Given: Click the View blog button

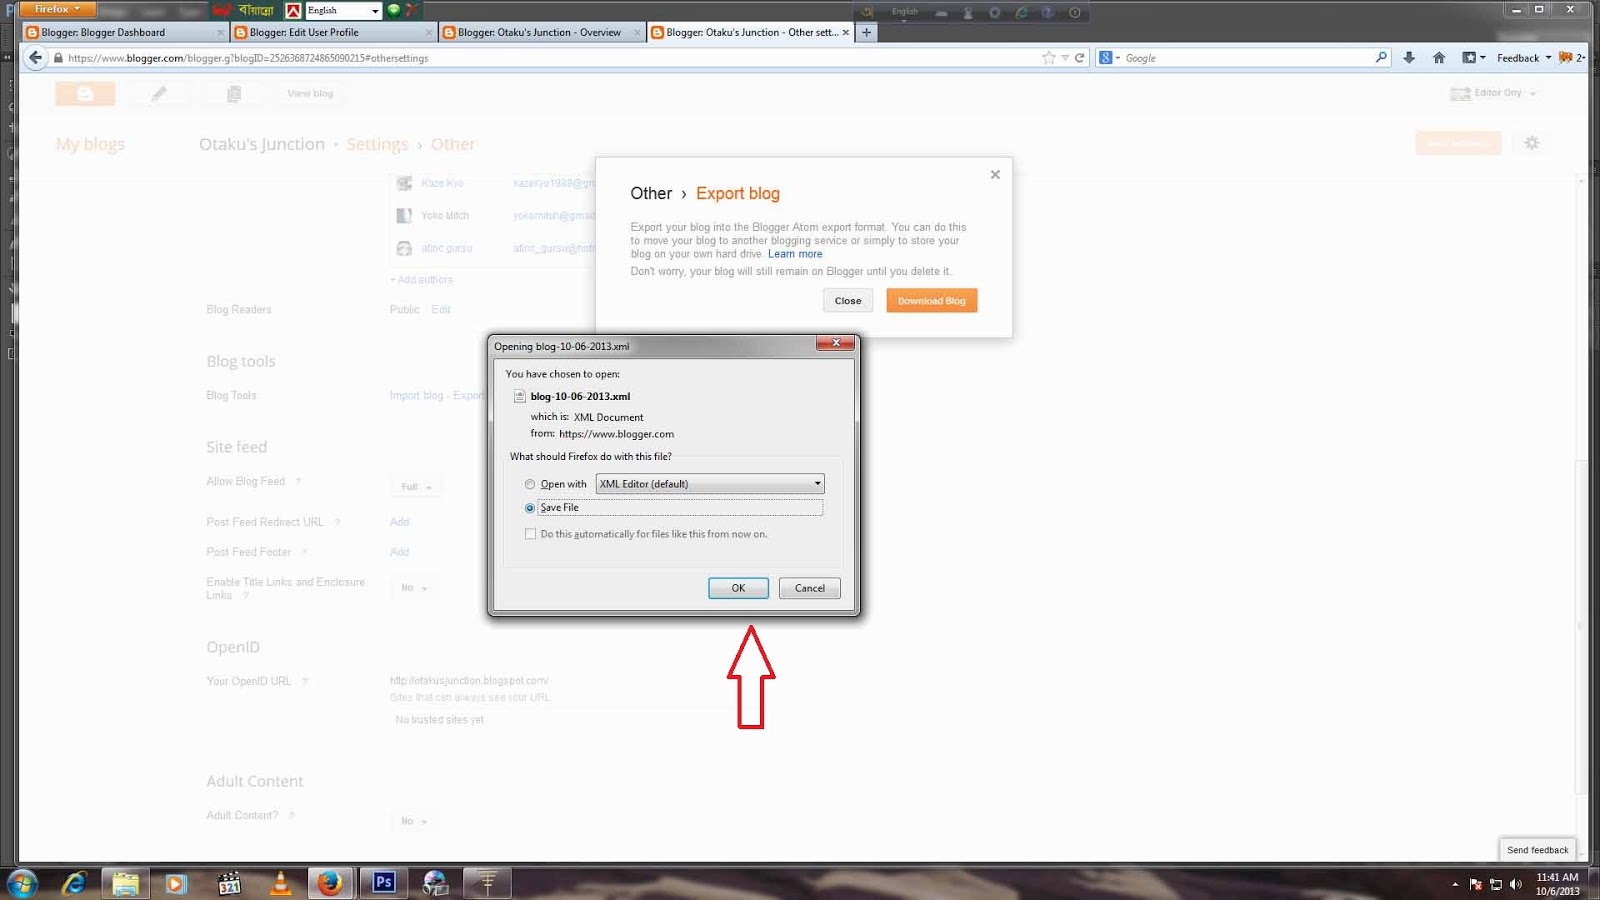Looking at the screenshot, I should click(x=310, y=94).
